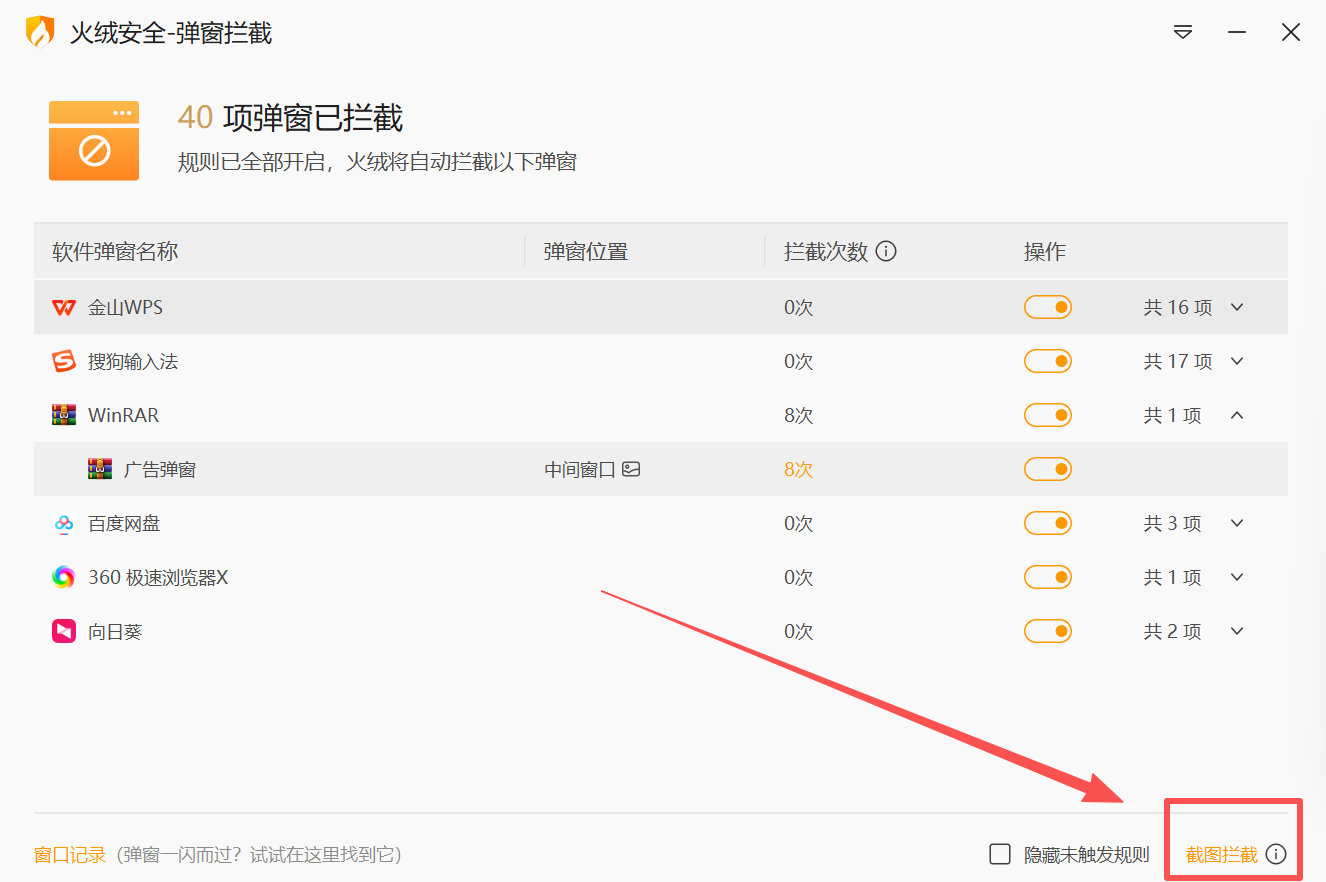Collapse the WinRAR rule list
The width and height of the screenshot is (1326, 882).
tap(1238, 415)
